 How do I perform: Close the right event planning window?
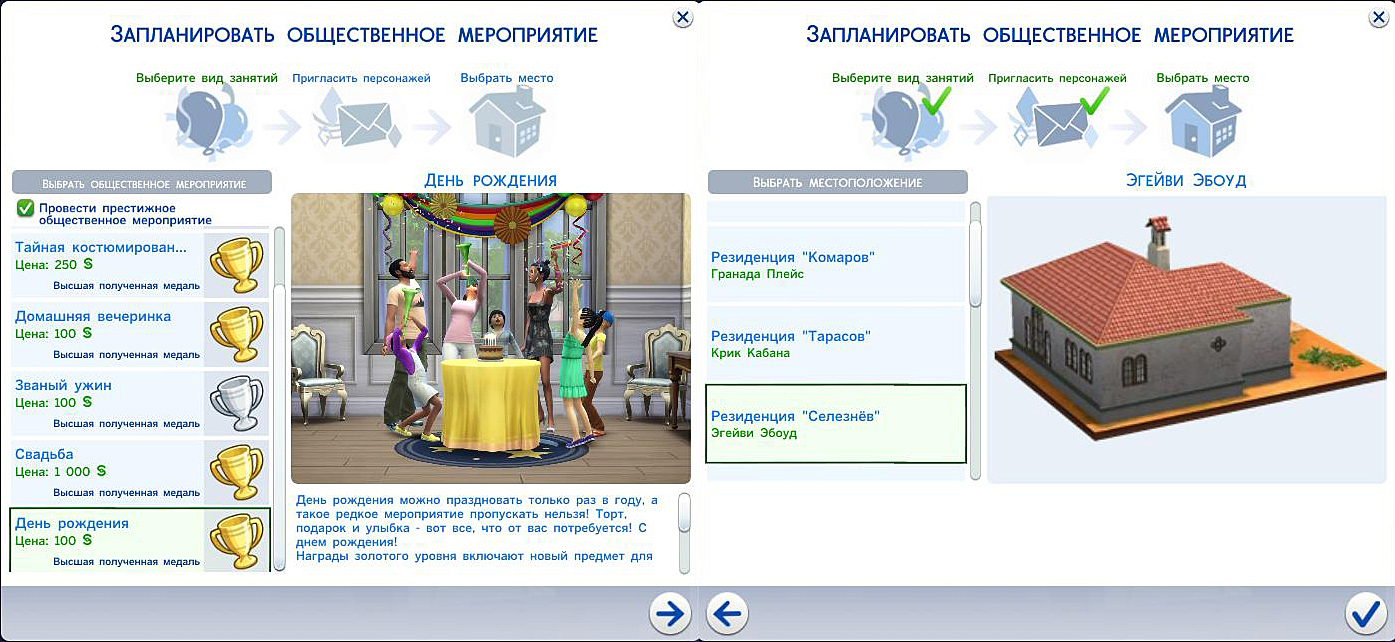1381,17
